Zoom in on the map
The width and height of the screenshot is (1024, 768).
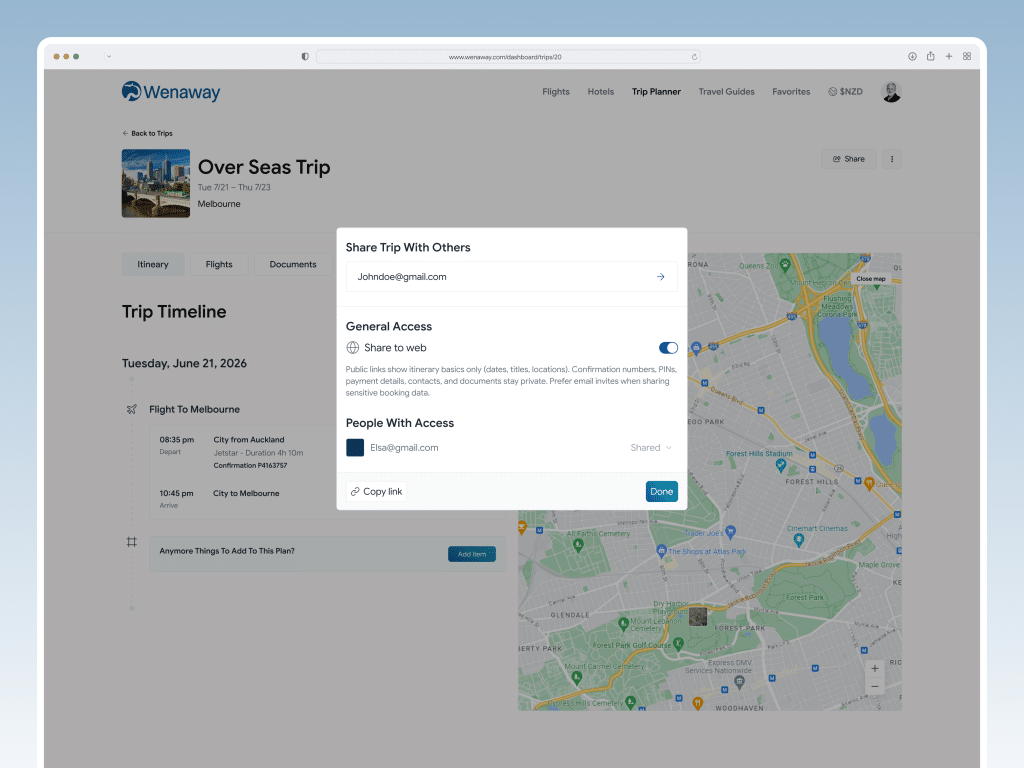[874, 668]
